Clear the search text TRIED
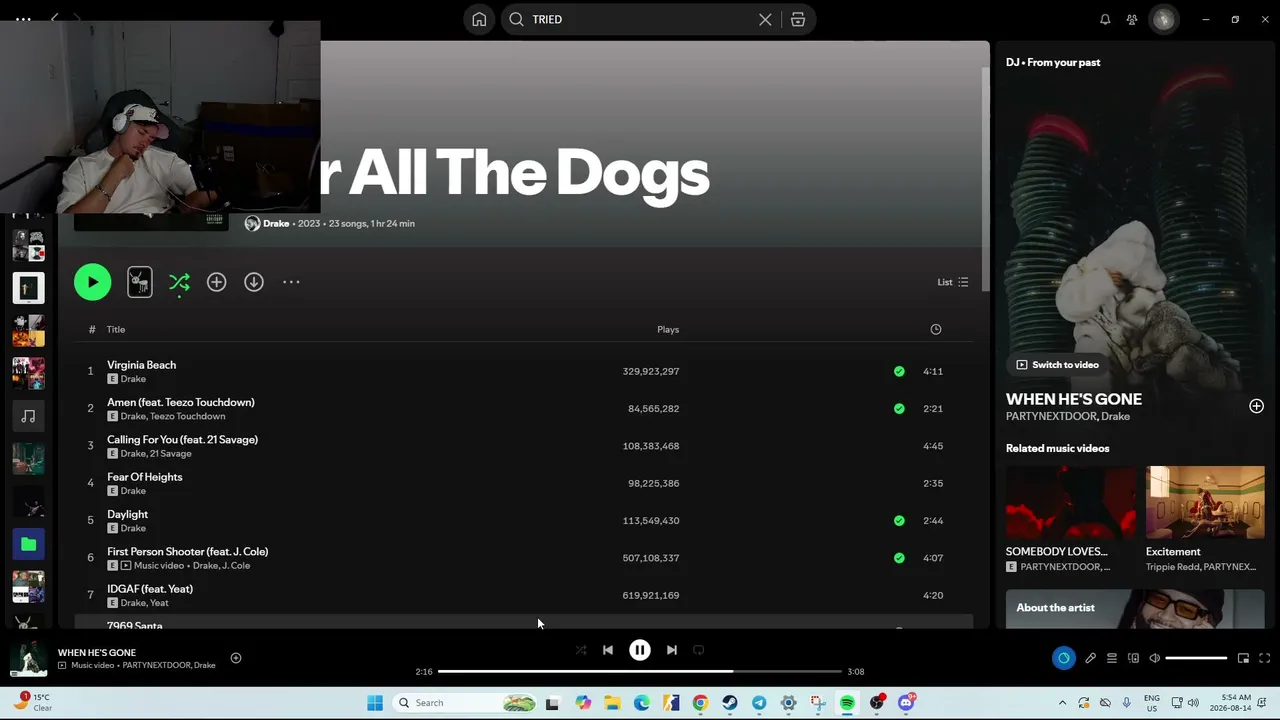Image resolution: width=1280 pixels, height=720 pixels. [765, 19]
